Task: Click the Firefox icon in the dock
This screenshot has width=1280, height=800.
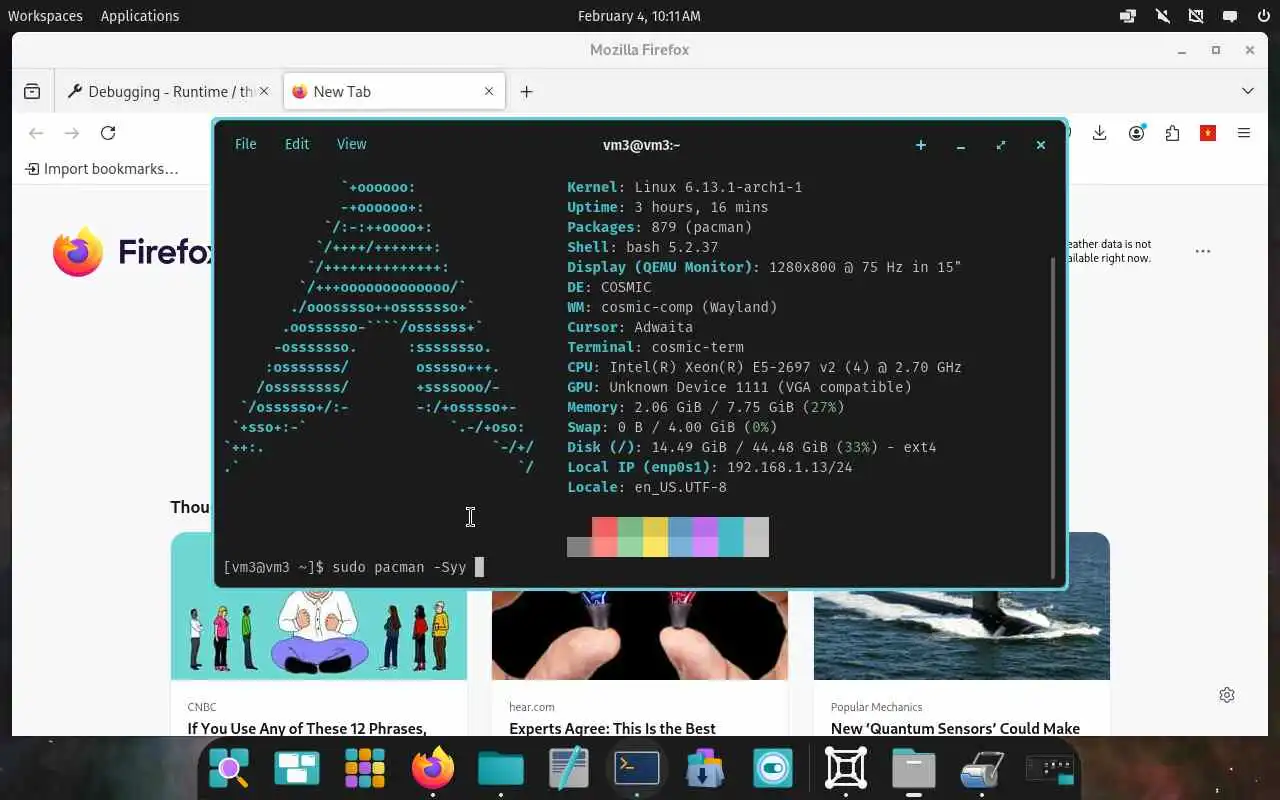Action: point(433,768)
